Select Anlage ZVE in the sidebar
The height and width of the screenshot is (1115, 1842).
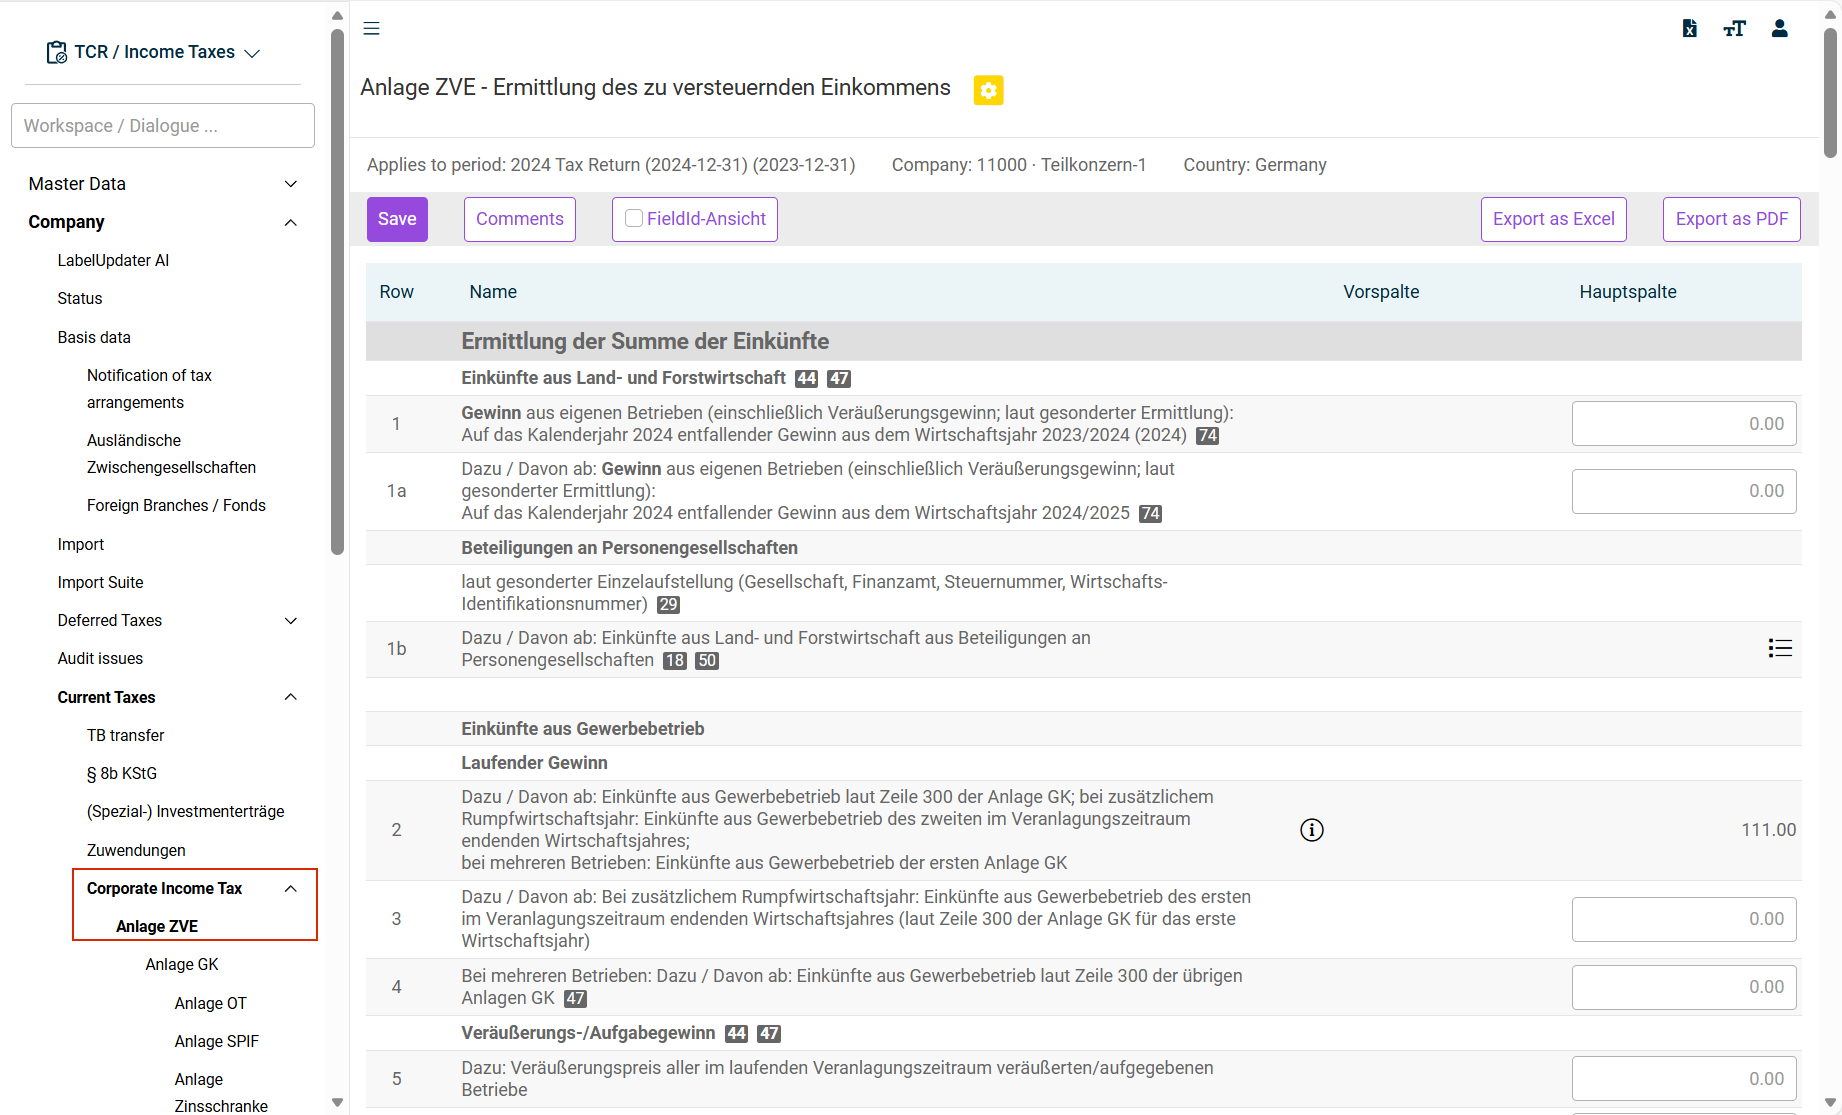157,926
